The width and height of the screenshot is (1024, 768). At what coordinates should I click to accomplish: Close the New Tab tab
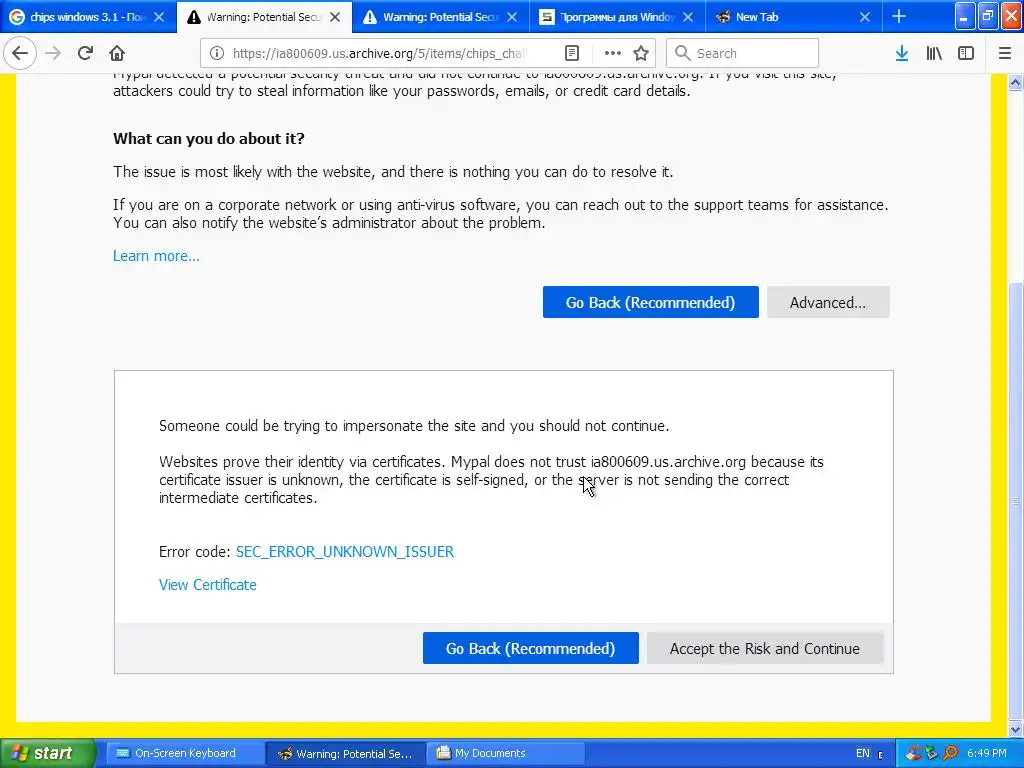tap(865, 17)
